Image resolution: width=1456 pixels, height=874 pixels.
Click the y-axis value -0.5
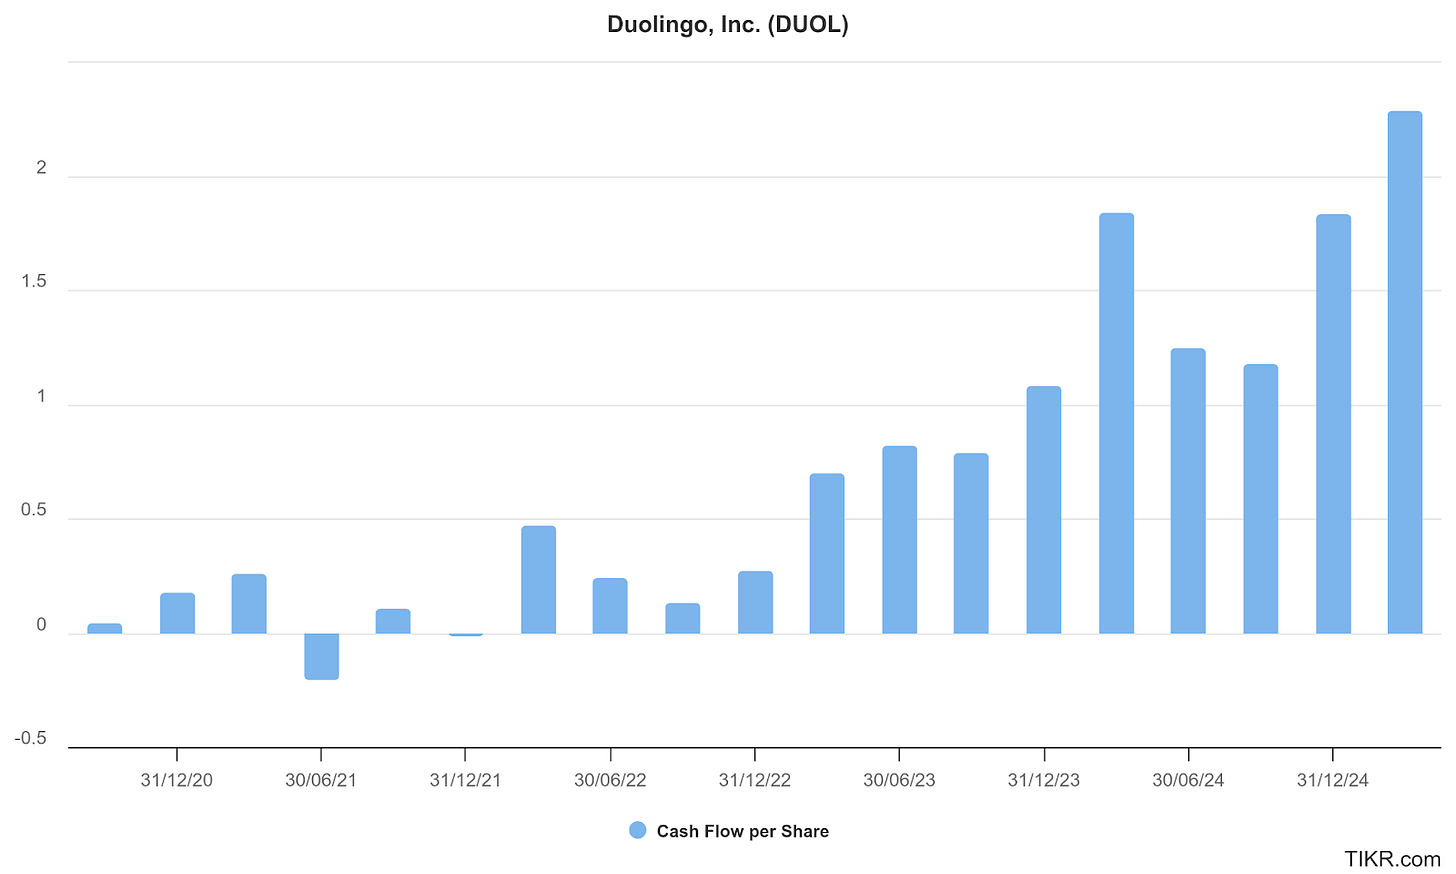(x=30, y=739)
